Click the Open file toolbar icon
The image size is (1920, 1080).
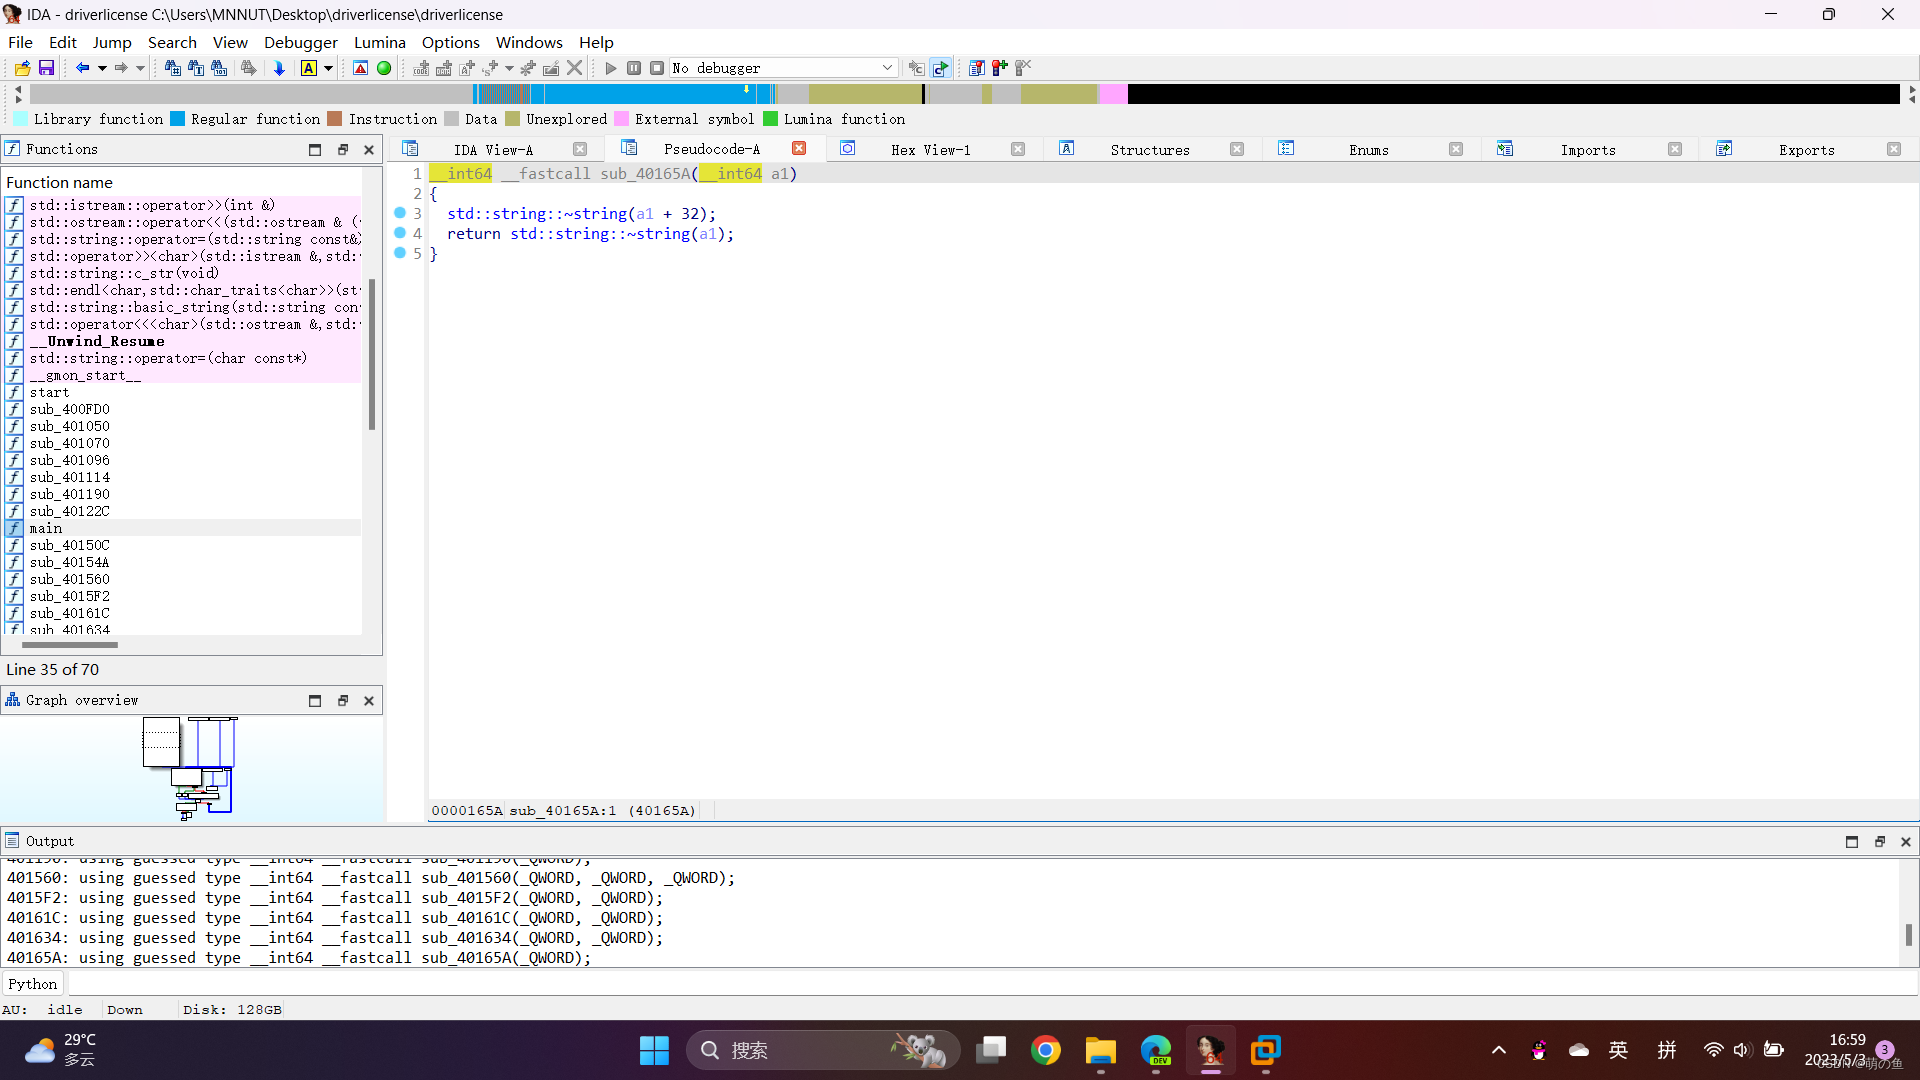click(x=22, y=68)
